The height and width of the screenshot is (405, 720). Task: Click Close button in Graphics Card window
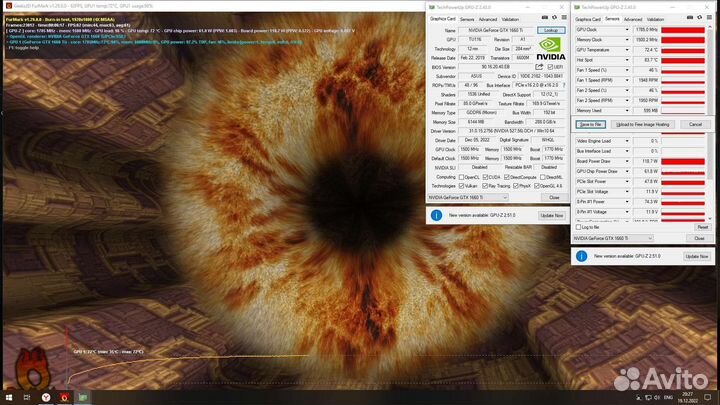[x=554, y=197]
